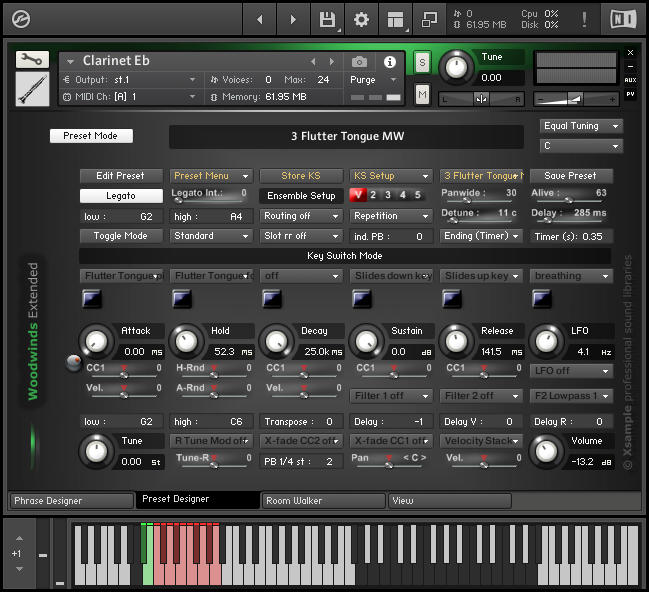Select previous preset arrow beside Clarinet Eb
The height and width of the screenshot is (592, 649).
click(313, 62)
